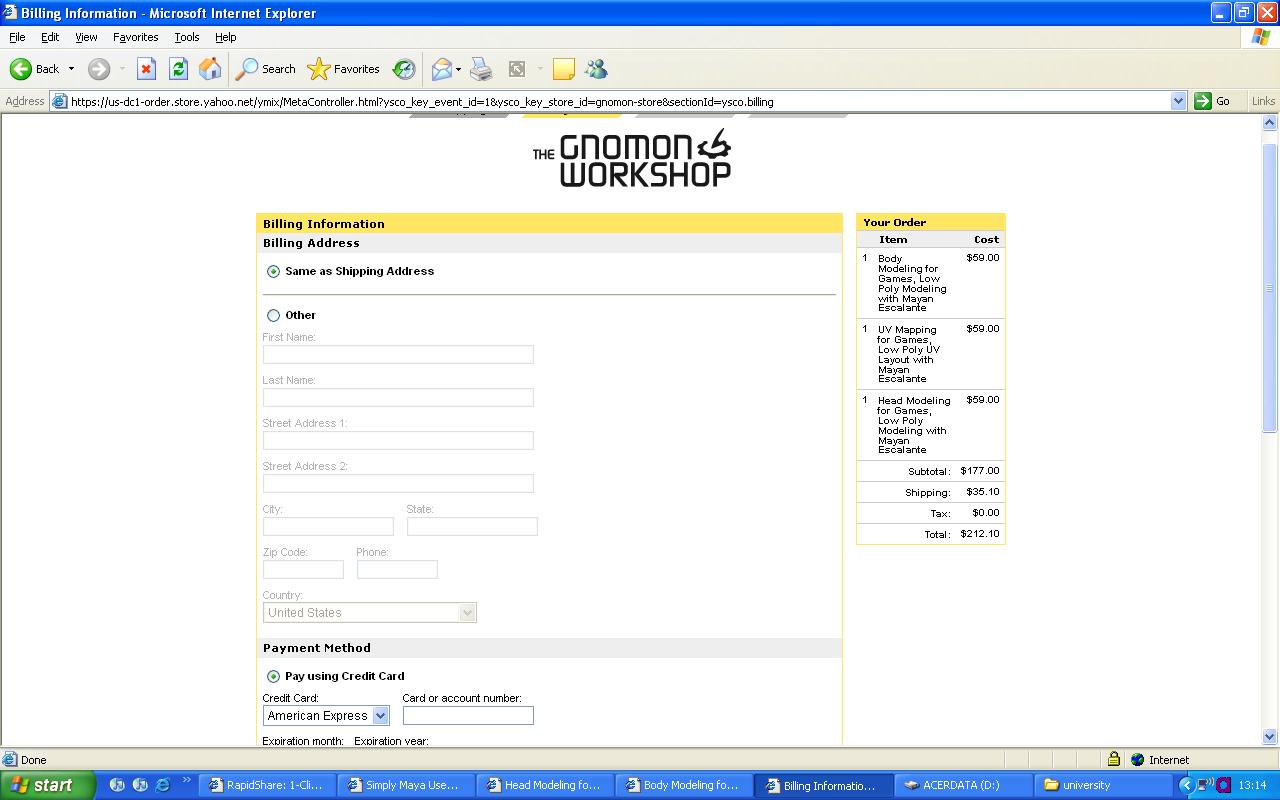This screenshot has height=800, width=1280.
Task: Switch to Simply Maya taskbar window
Action: 405,785
